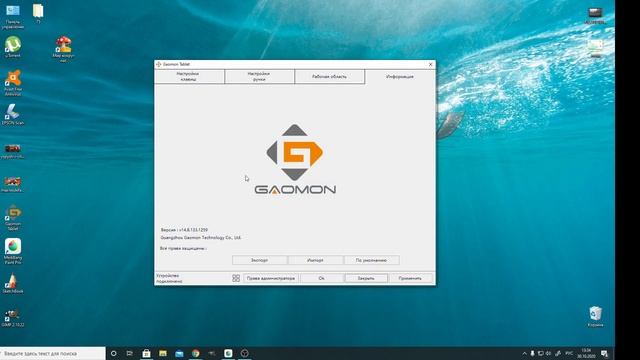640x360 pixels.
Task: Open Microsoft Store from the taskbar
Action: 147,353
